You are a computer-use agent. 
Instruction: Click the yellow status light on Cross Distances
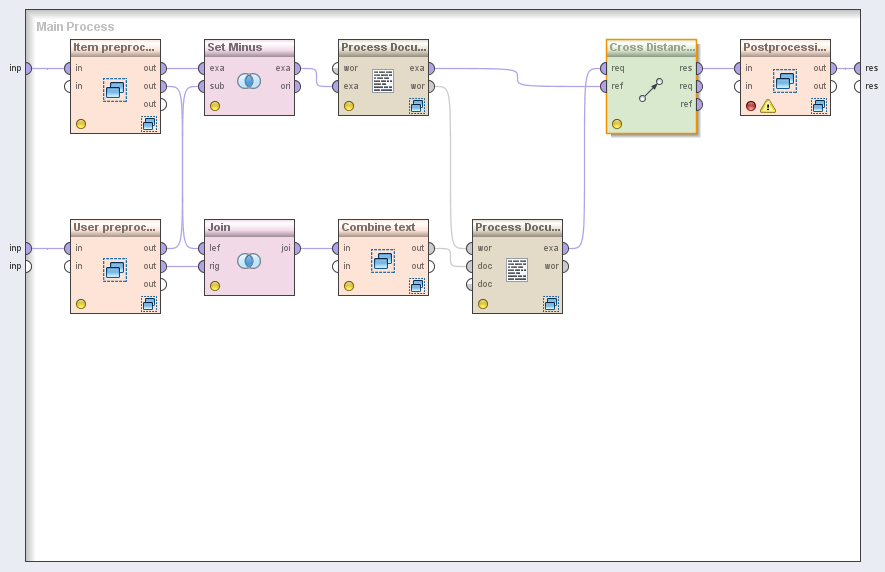(x=617, y=124)
